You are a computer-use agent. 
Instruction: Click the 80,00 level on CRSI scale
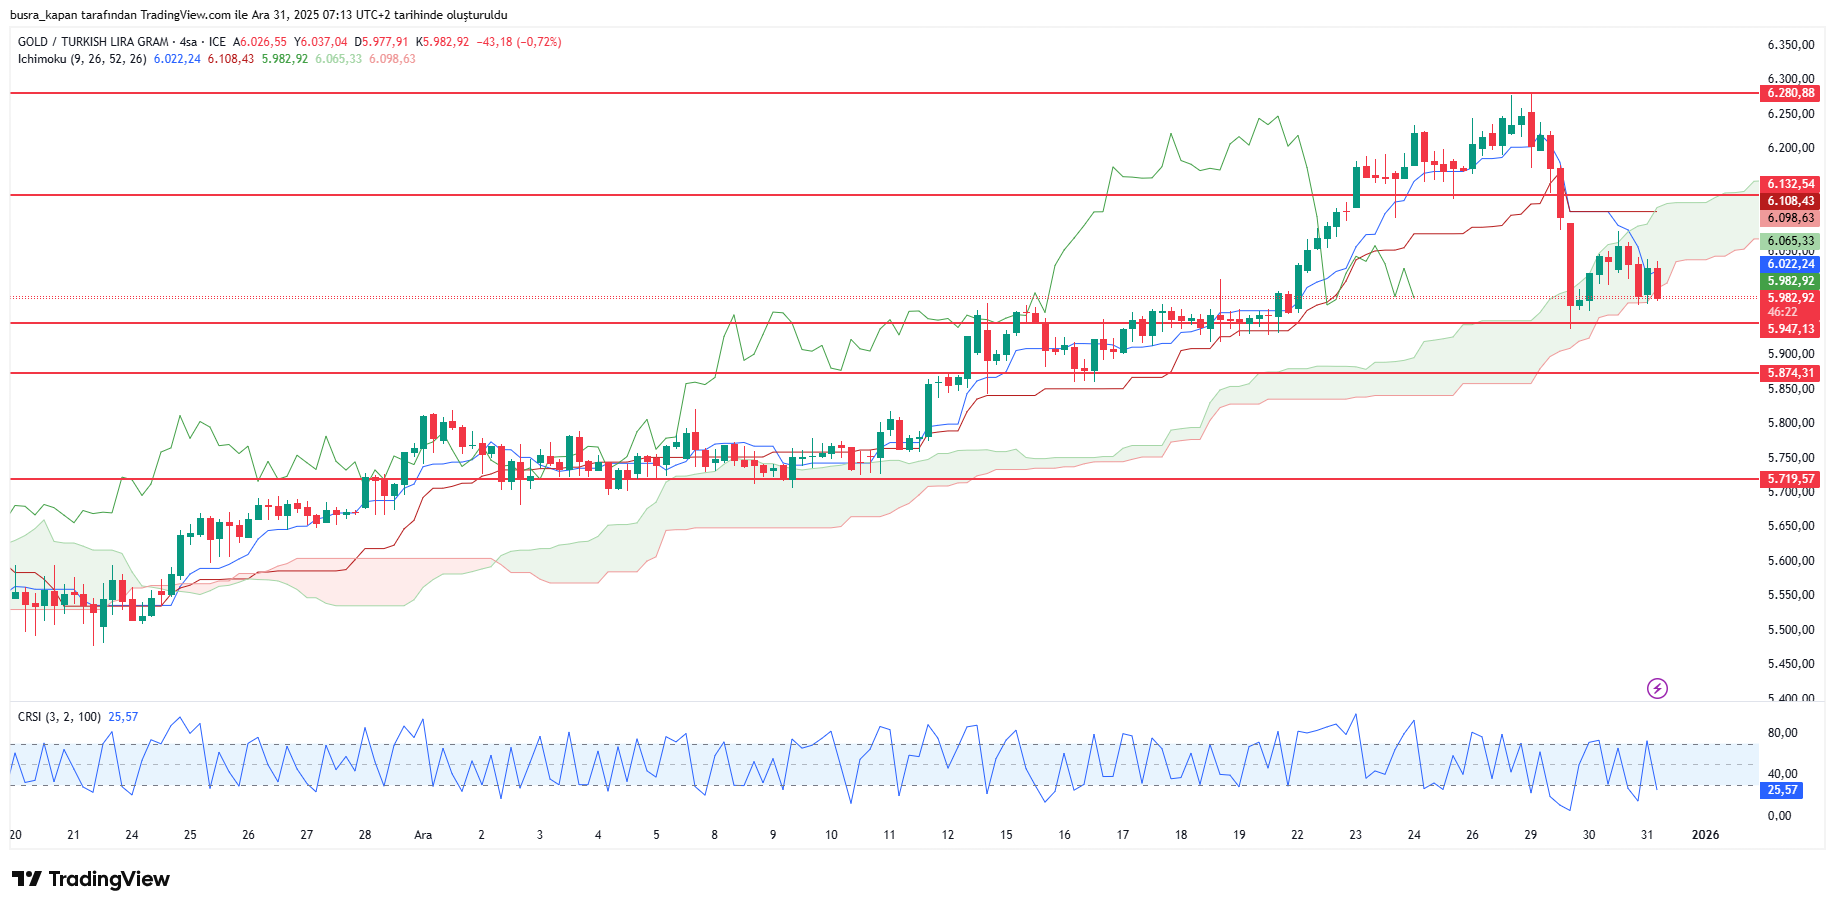tap(1782, 733)
